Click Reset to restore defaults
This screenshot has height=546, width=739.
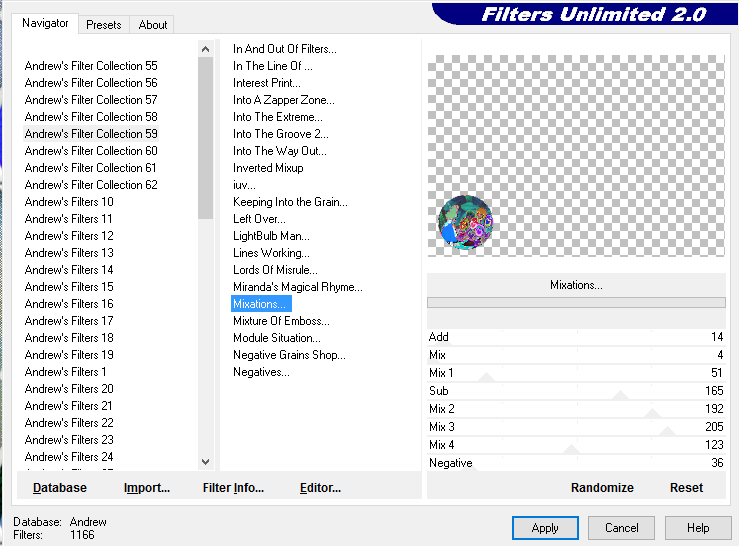686,488
